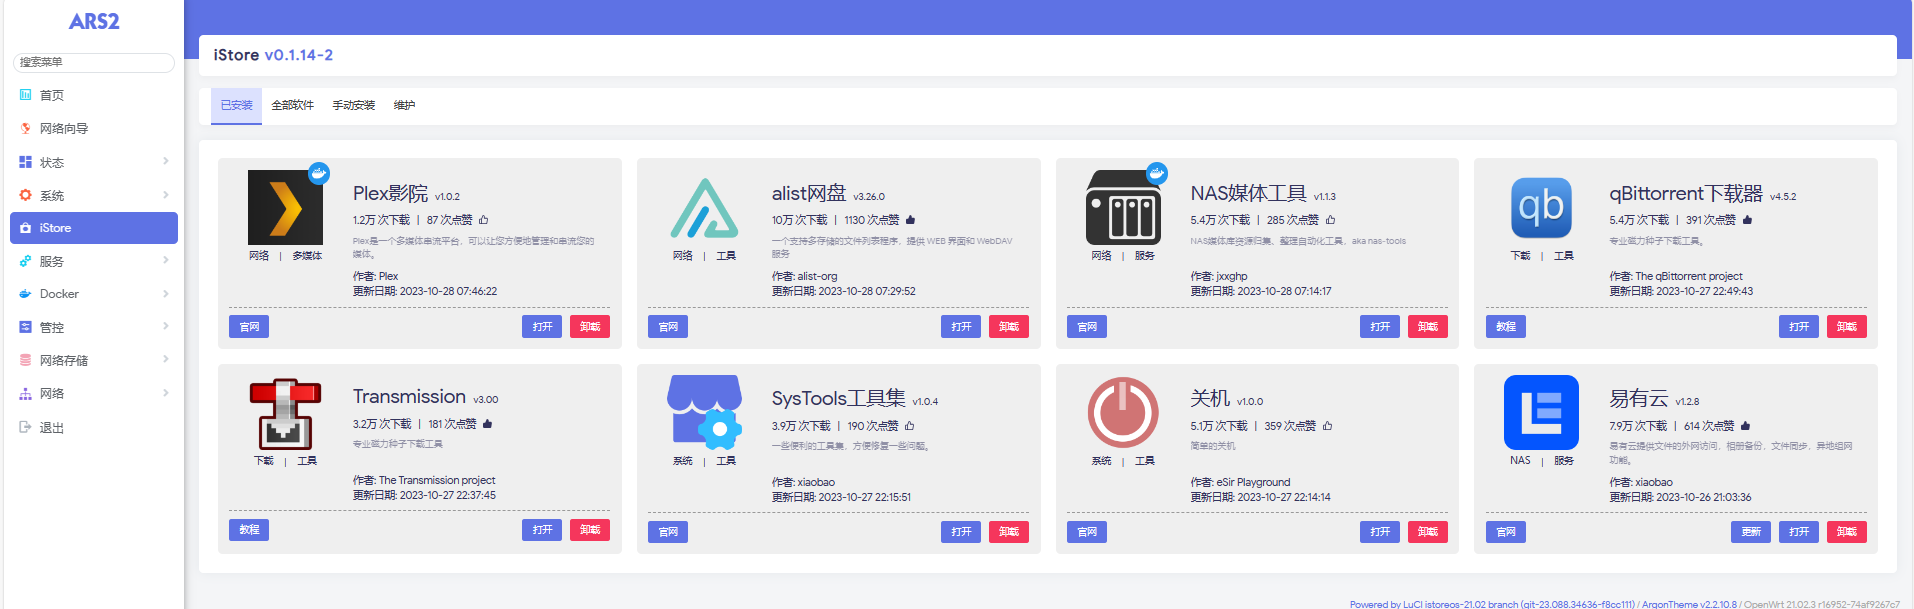The height and width of the screenshot is (609, 1914).
Task: Expand the 状态 sidebar menu
Action: (93, 162)
